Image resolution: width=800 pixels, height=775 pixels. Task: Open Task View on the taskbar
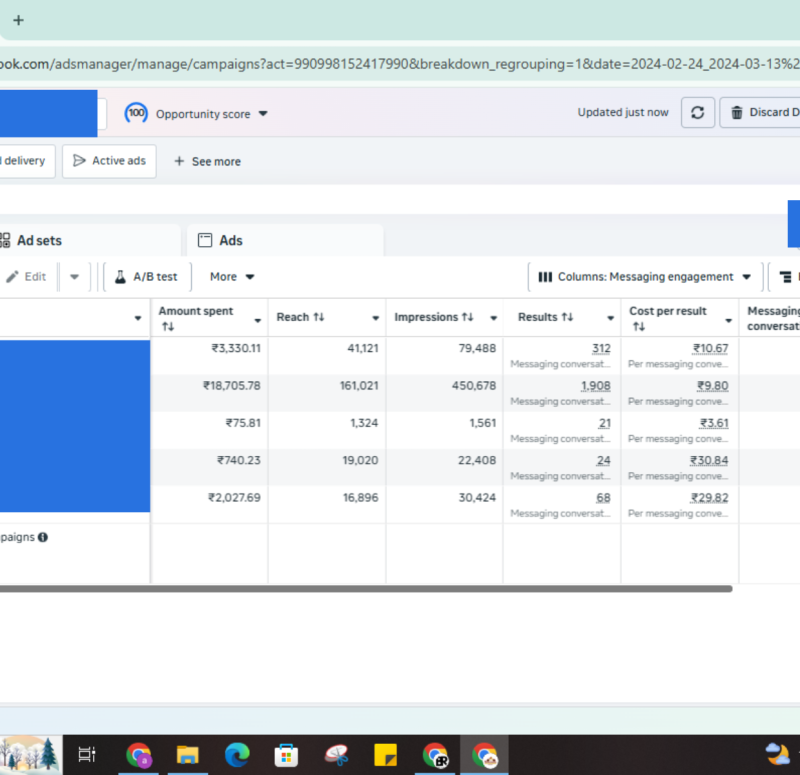[87, 755]
